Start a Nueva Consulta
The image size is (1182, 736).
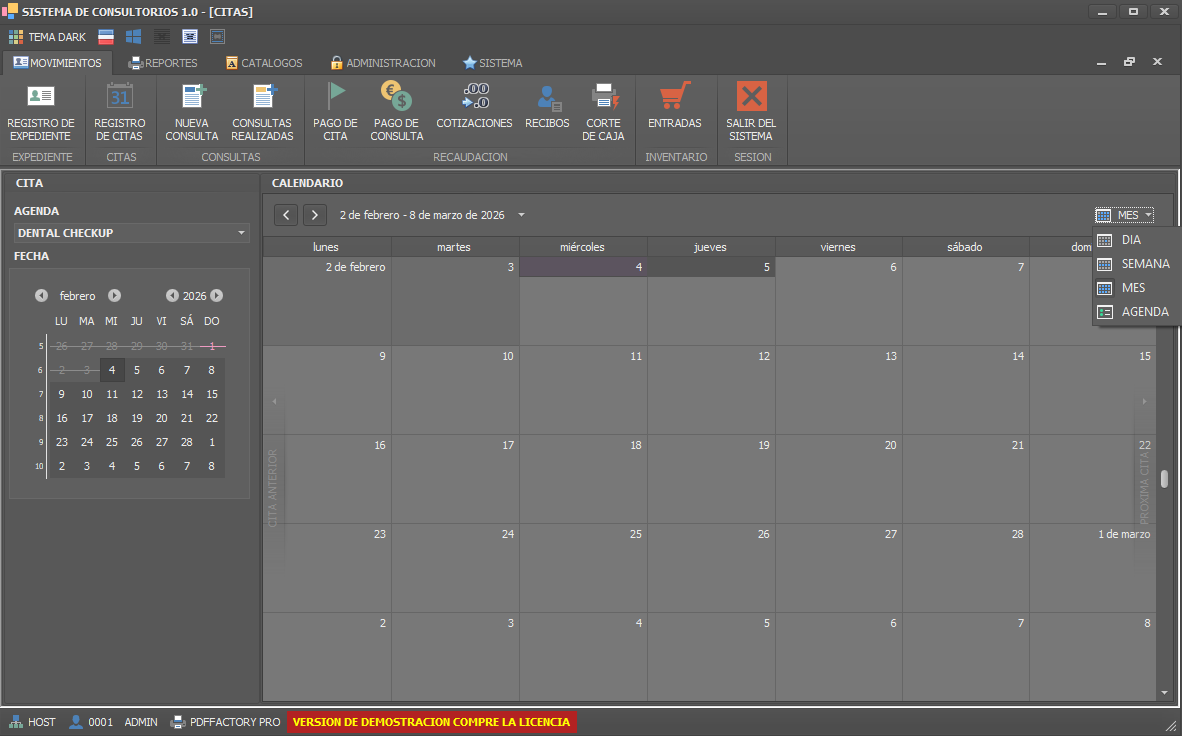click(x=192, y=97)
